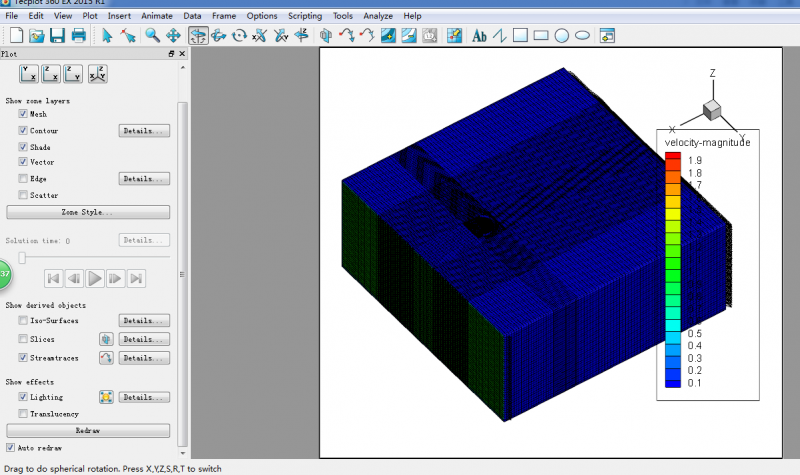Select the Adjustor tool with red cursor
This screenshot has height=475, width=800.
[128, 36]
